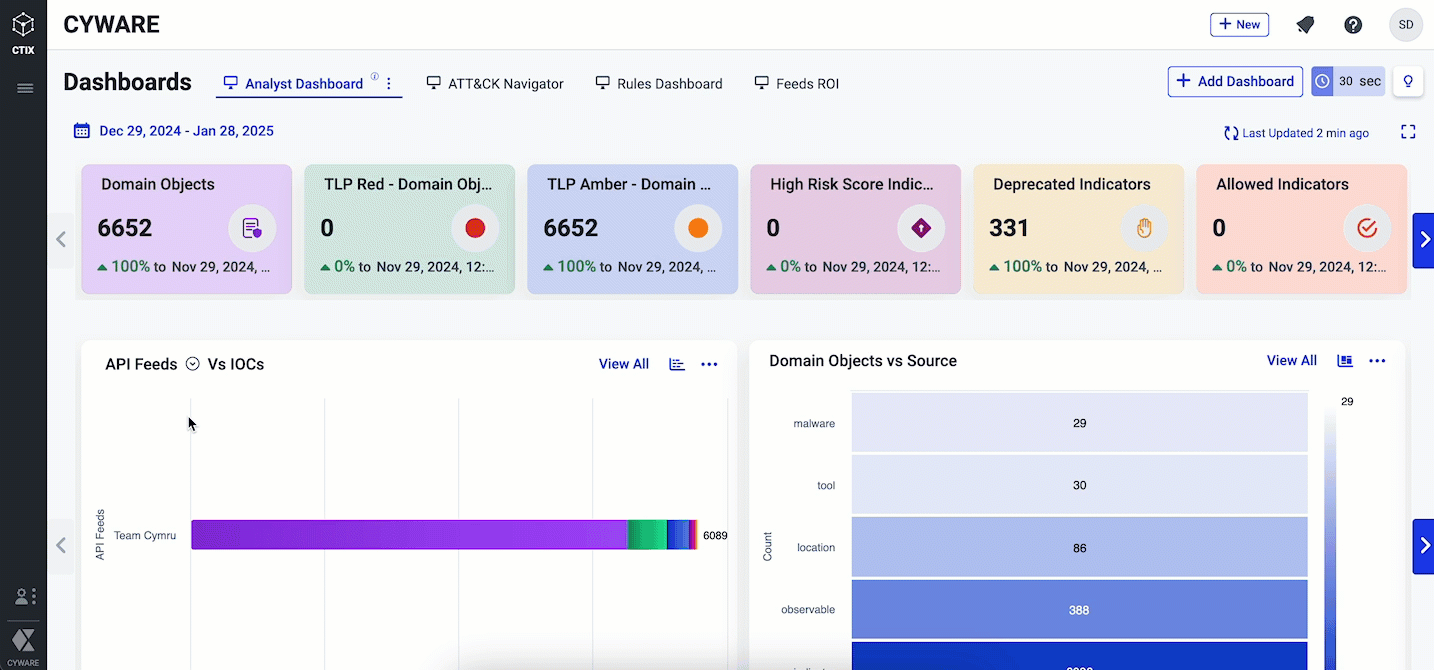Change chart type for API Feeds widget
This screenshot has width=1434, height=670.
tap(677, 364)
